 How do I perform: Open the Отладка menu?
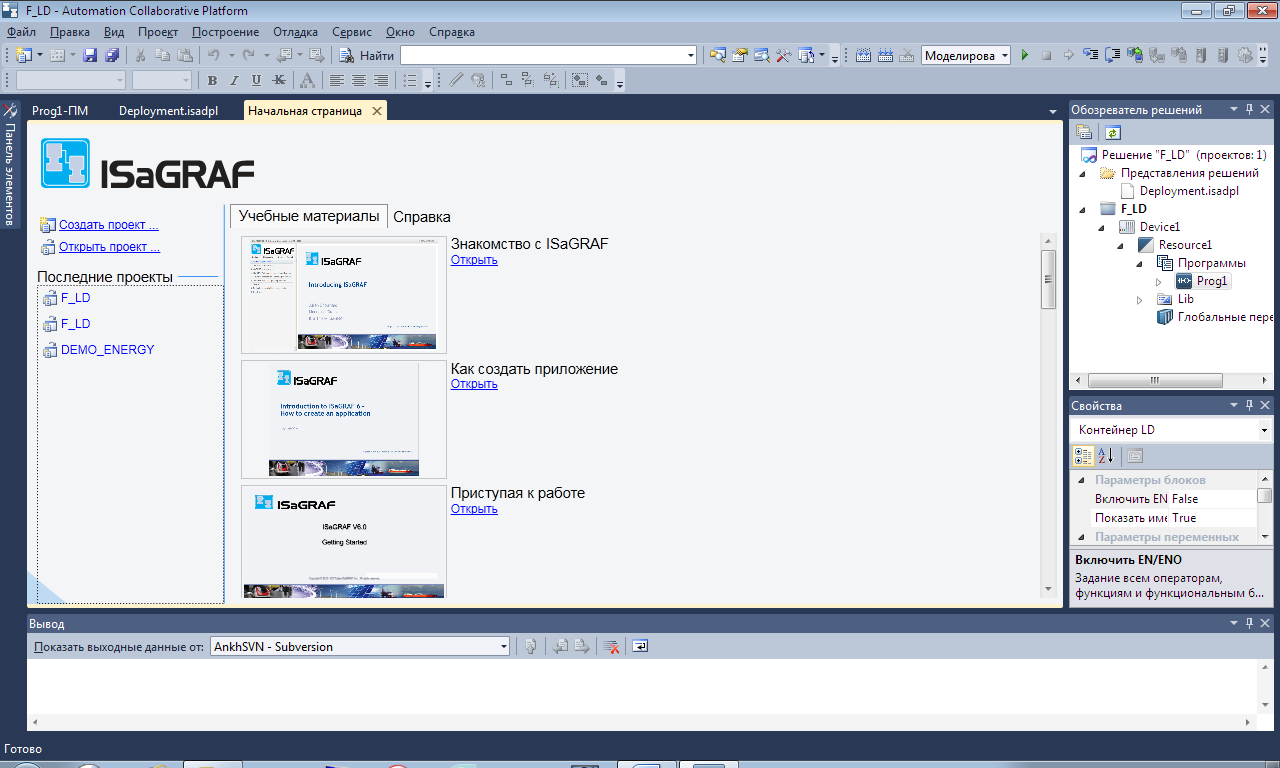tap(296, 32)
